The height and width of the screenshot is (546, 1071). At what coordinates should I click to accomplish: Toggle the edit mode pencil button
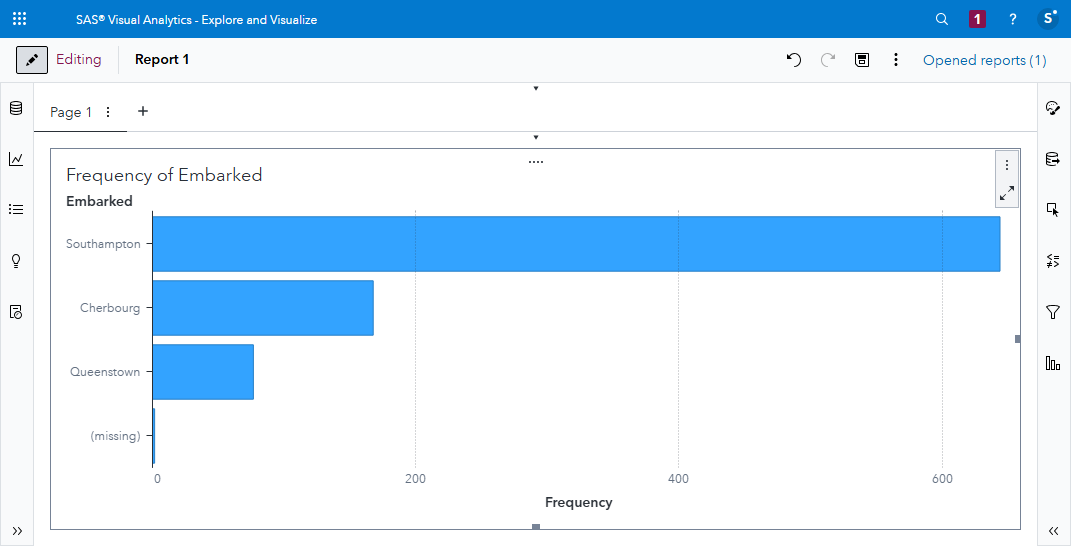[32, 60]
